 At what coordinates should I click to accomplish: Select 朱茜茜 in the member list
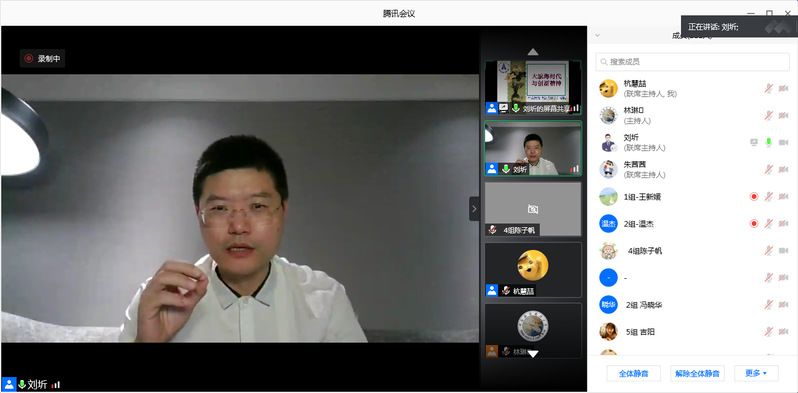(x=693, y=170)
